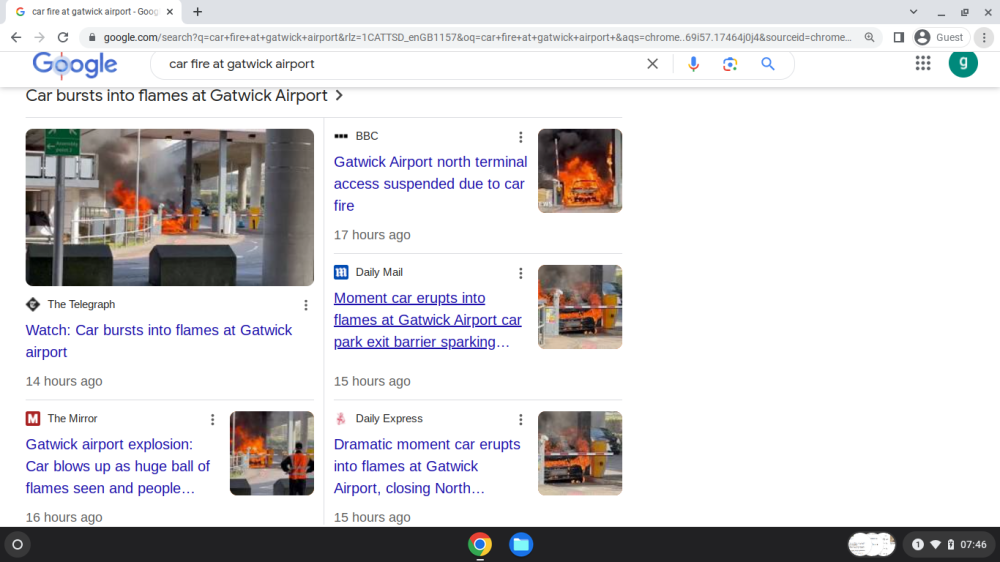Viewport: 1000px width, 562px height.
Task: Click the address bar URL
Action: [x=477, y=38]
